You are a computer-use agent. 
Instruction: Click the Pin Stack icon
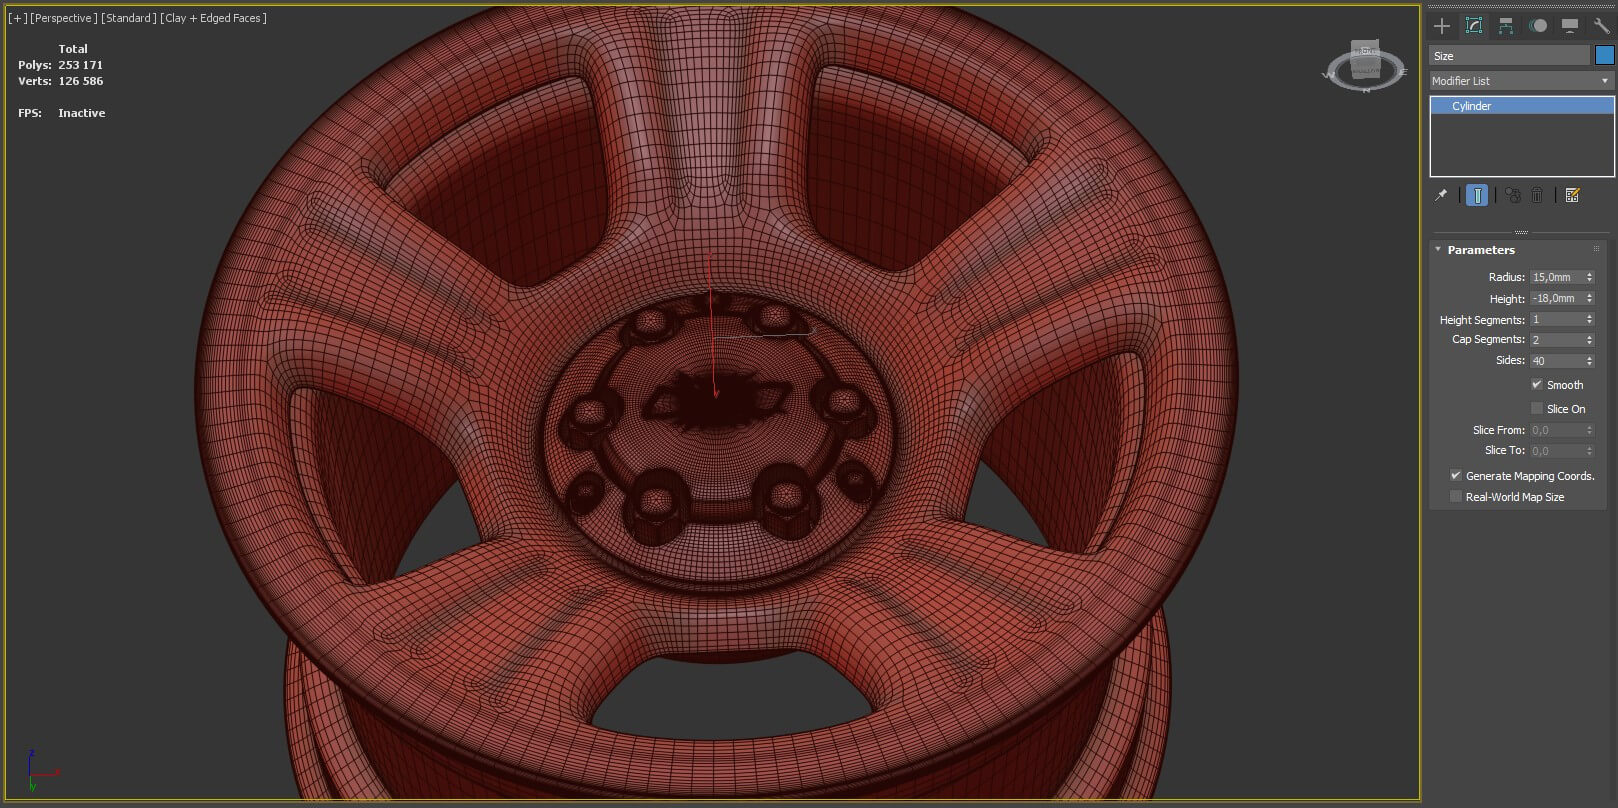point(1441,195)
